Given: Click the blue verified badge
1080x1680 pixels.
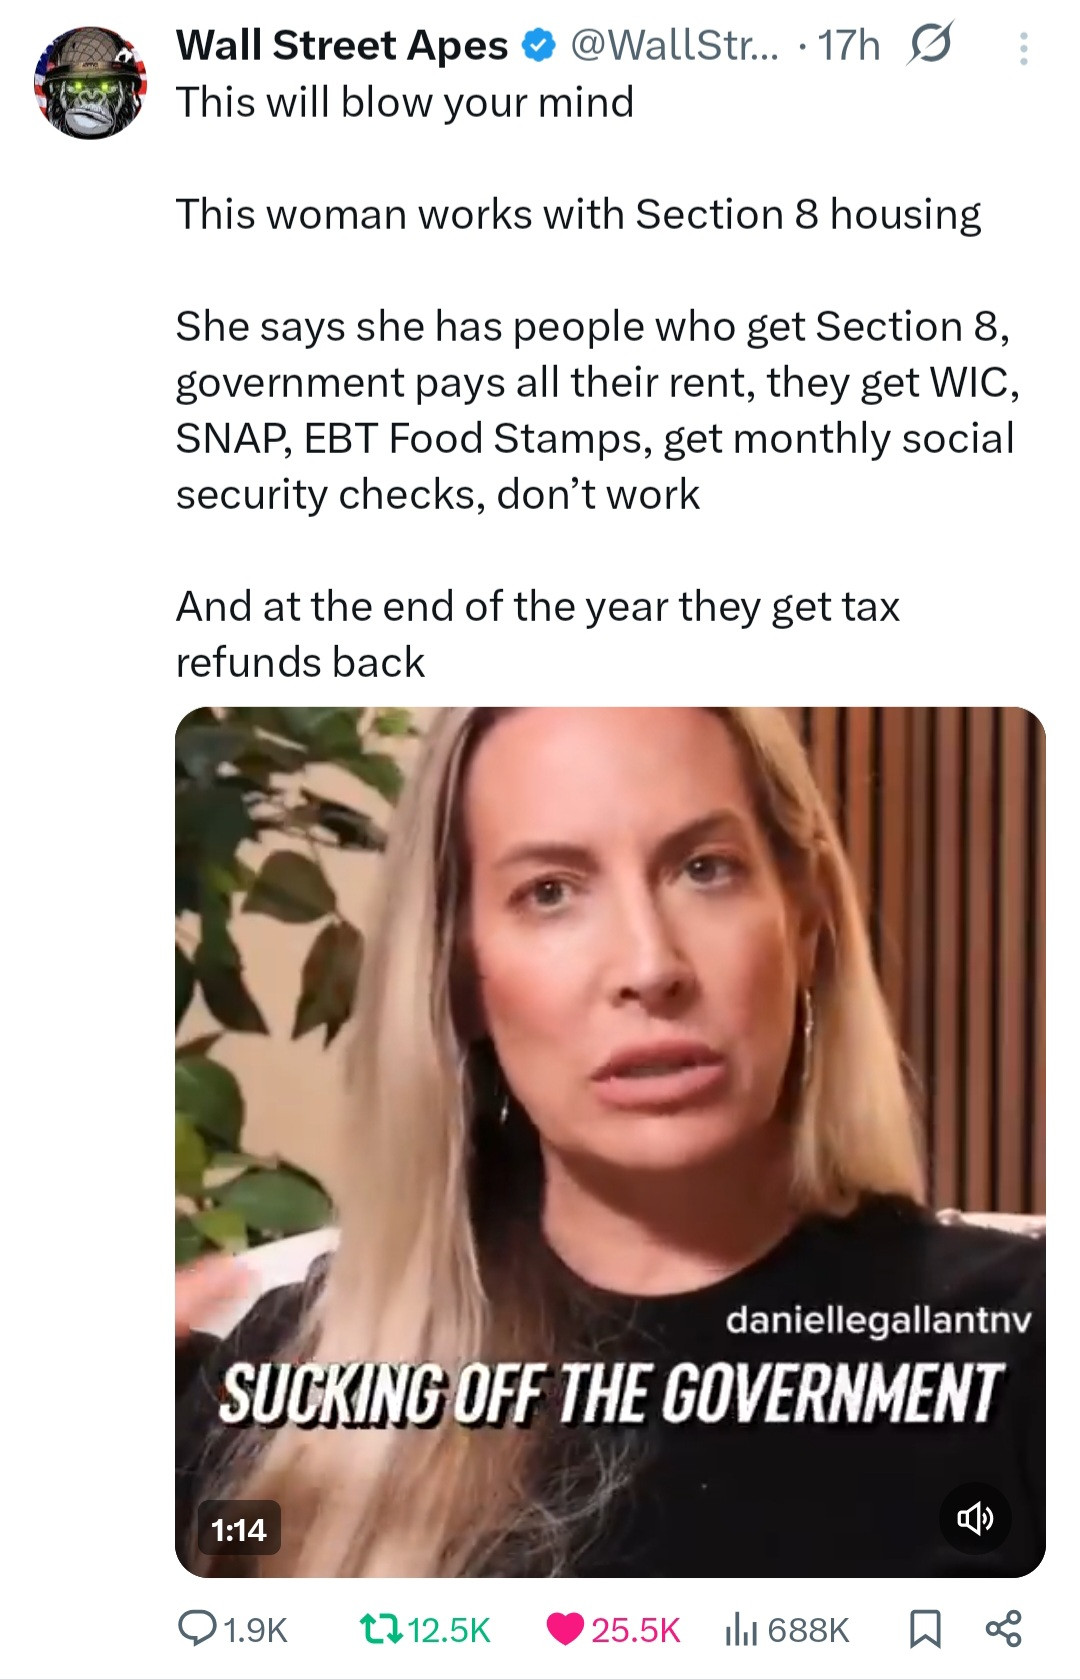Looking at the screenshot, I should pos(539,45).
